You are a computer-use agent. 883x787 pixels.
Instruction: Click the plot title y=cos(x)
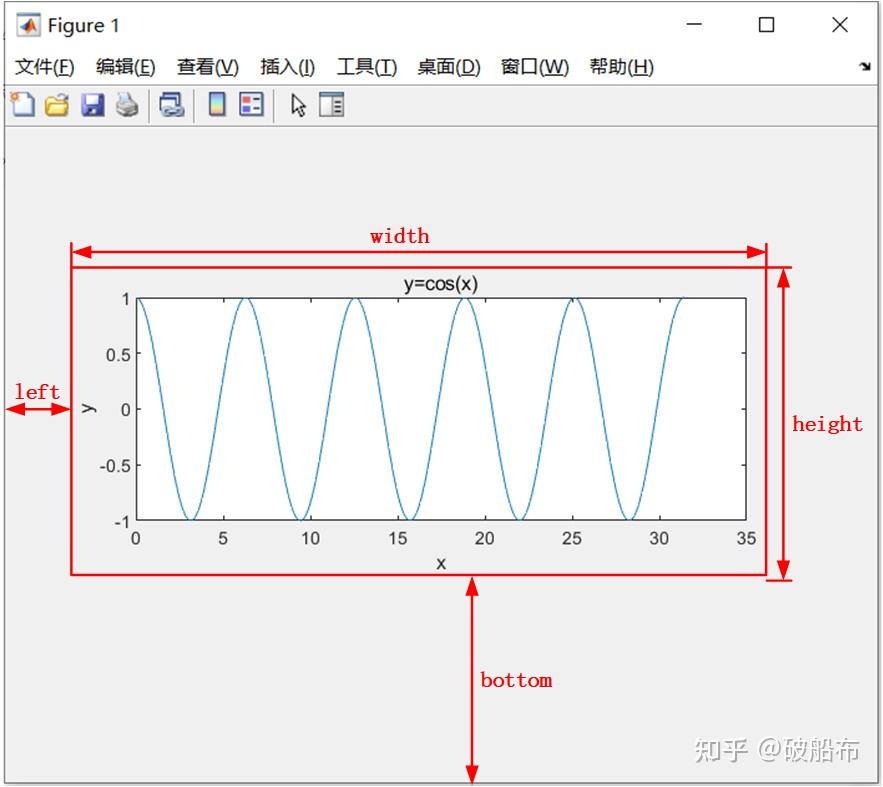point(442,282)
